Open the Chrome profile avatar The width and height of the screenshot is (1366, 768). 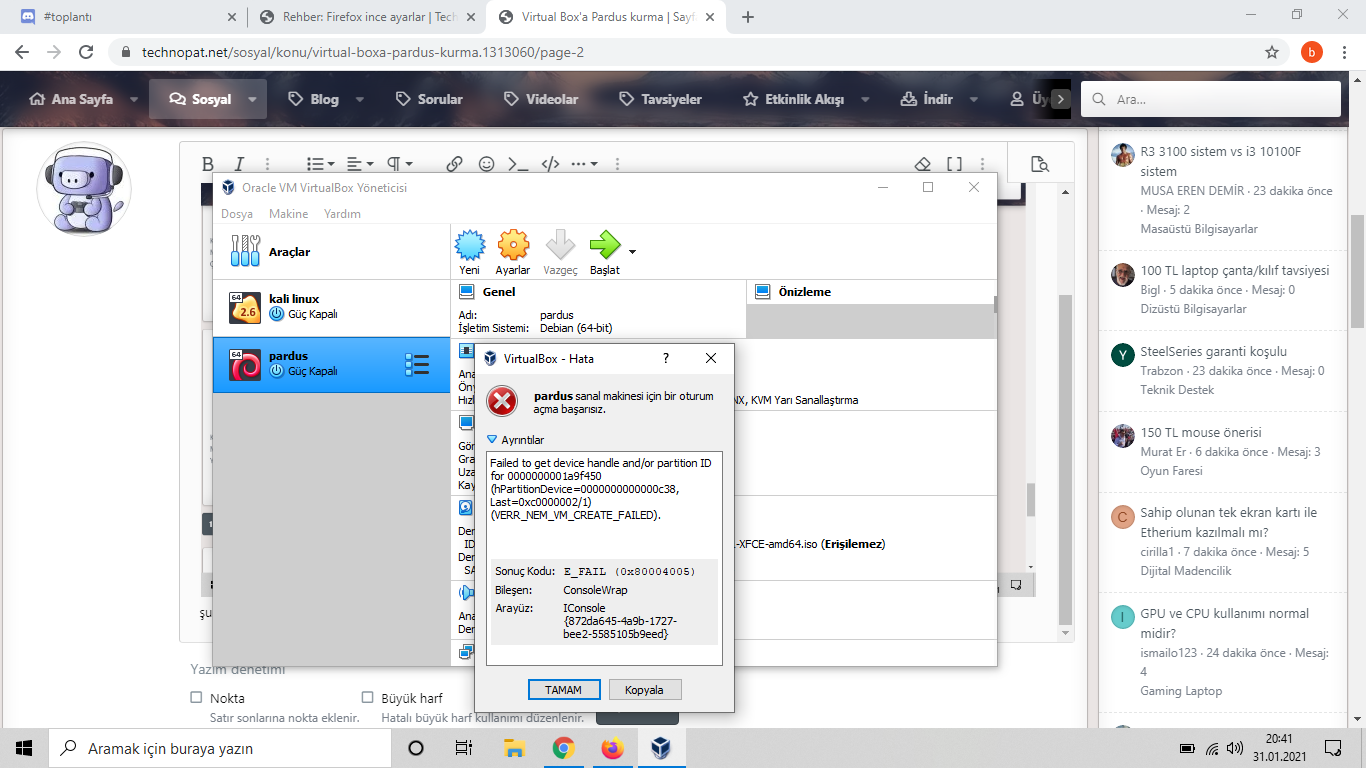[x=1312, y=52]
